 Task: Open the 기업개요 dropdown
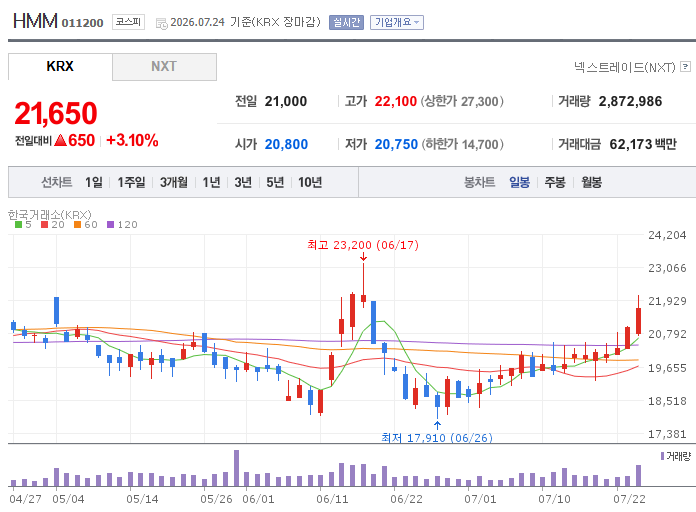click(x=397, y=22)
